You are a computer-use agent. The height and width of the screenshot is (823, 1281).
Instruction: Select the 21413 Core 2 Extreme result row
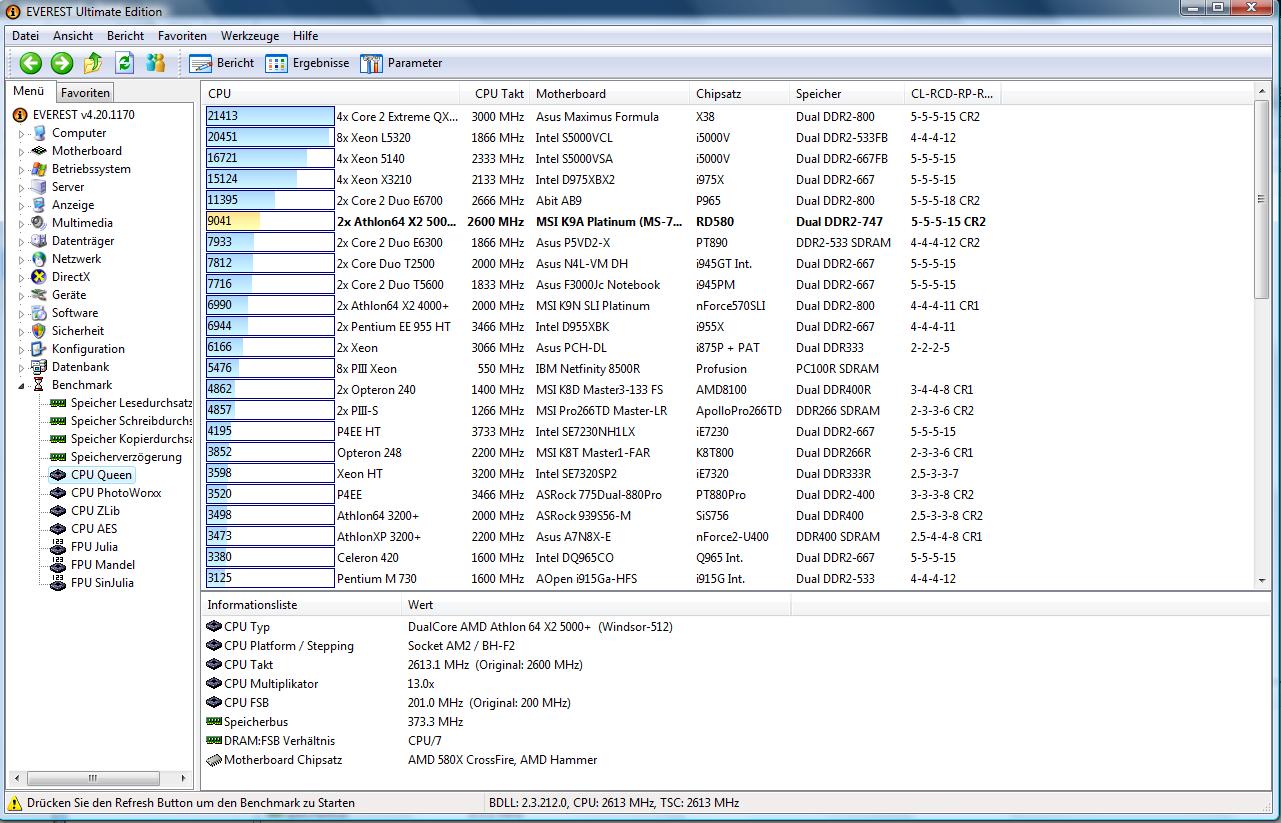727,117
